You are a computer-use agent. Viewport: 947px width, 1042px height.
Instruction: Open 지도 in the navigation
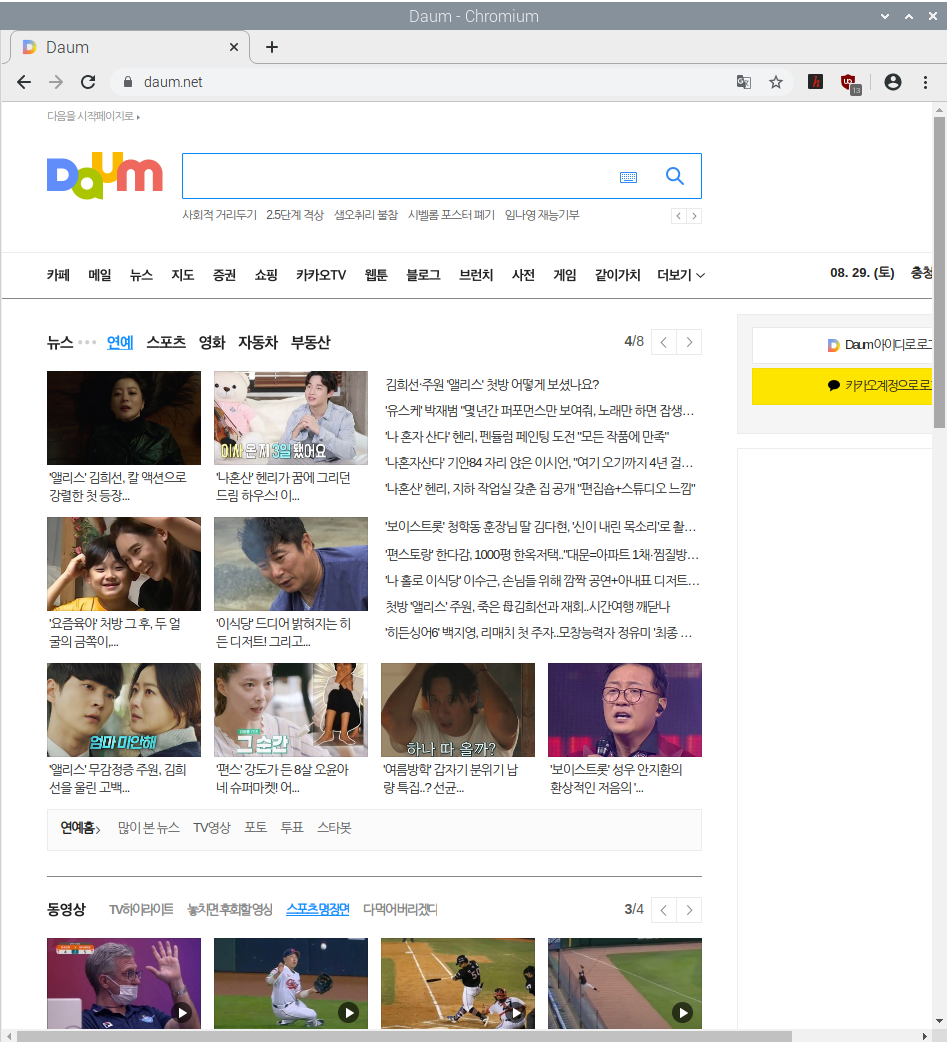click(183, 274)
